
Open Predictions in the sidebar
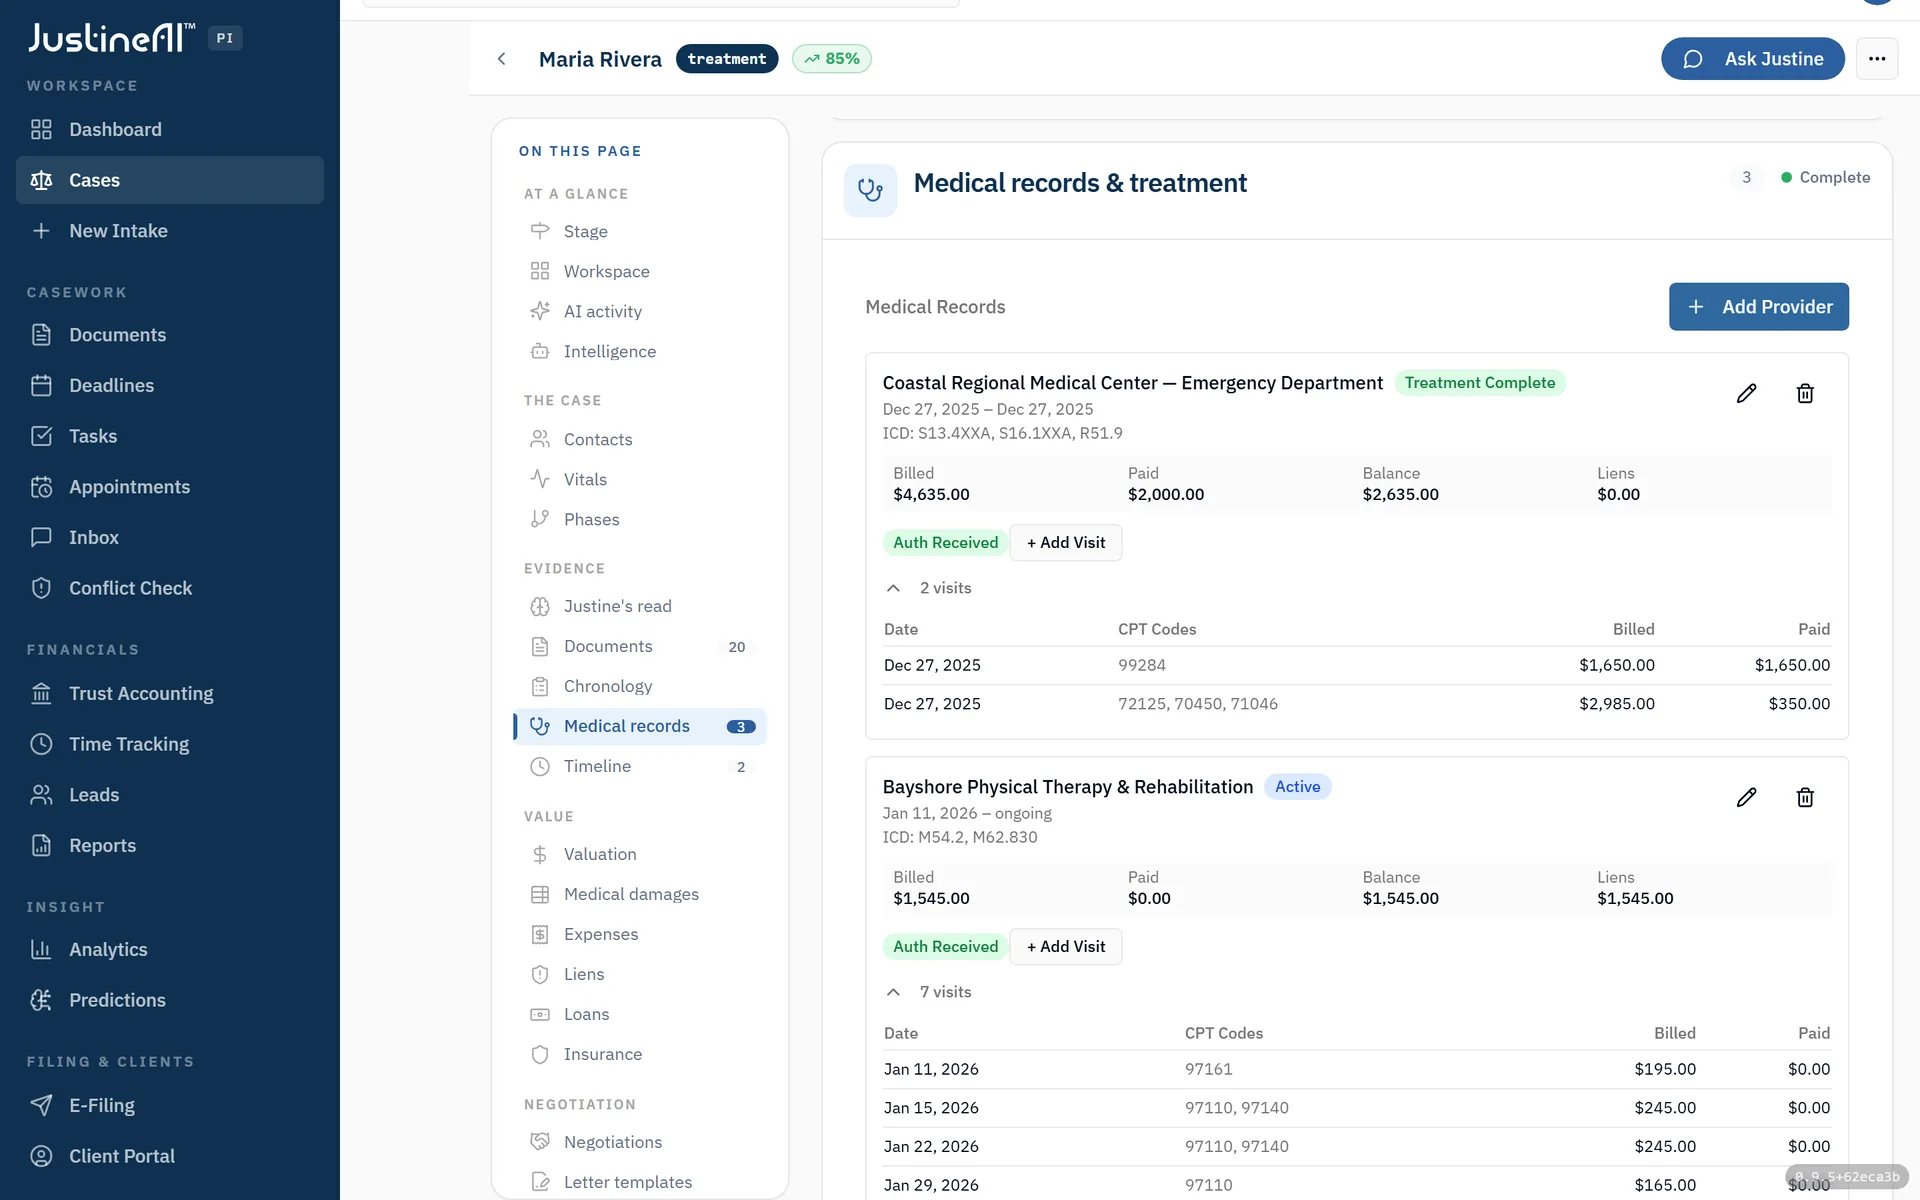click(x=170, y=1000)
